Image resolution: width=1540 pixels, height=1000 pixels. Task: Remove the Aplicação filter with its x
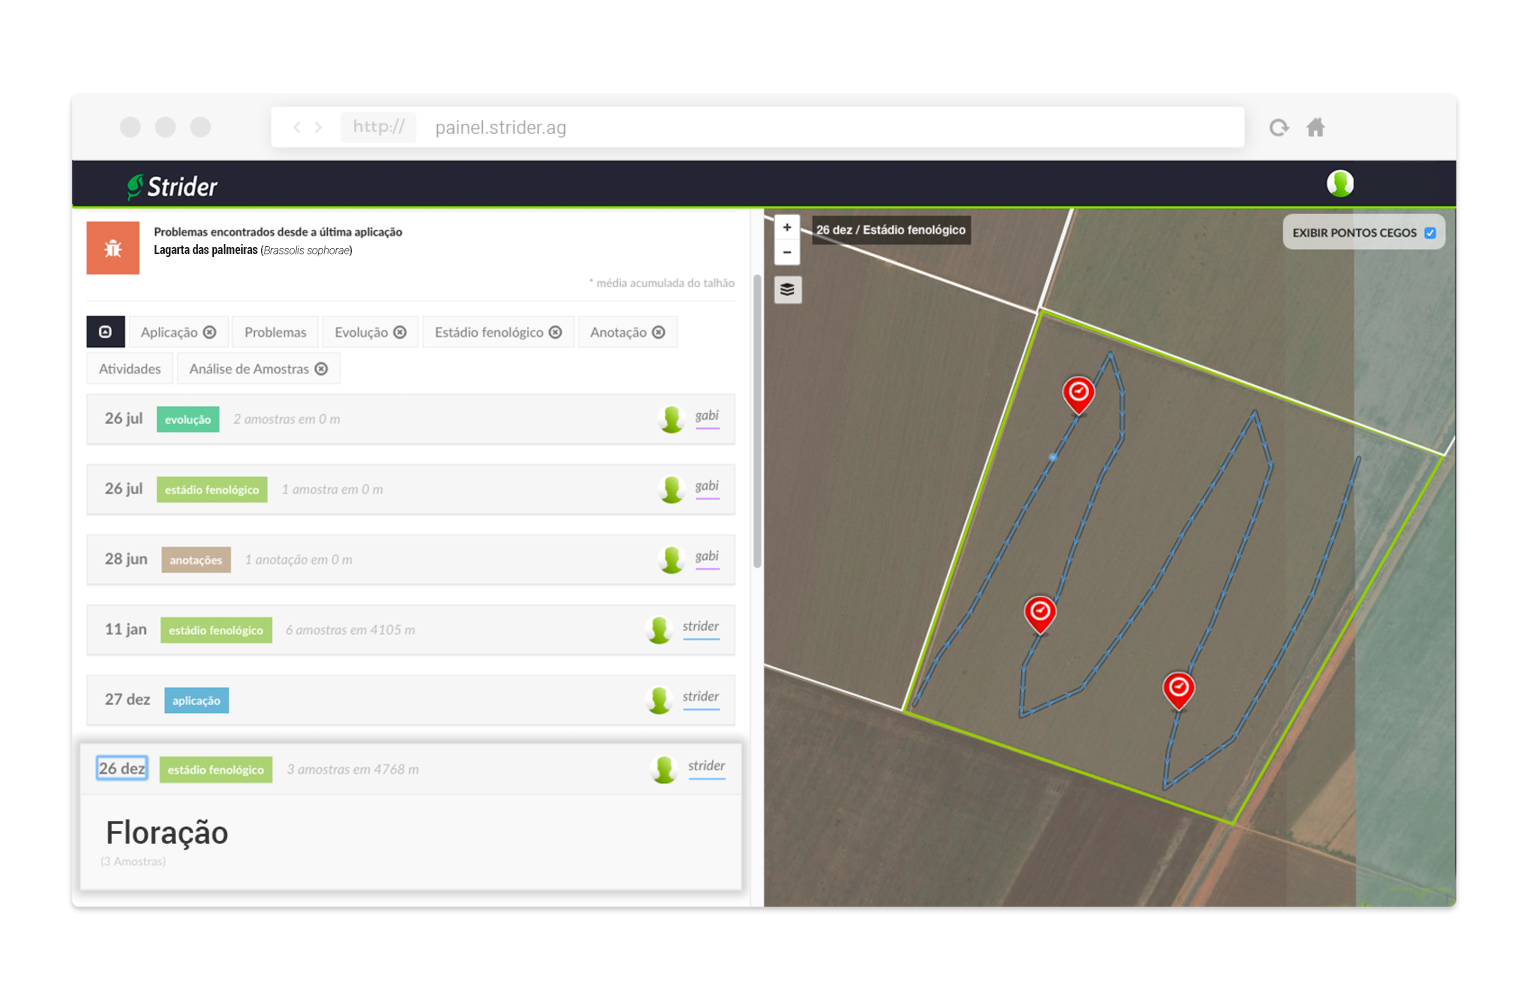(x=210, y=332)
